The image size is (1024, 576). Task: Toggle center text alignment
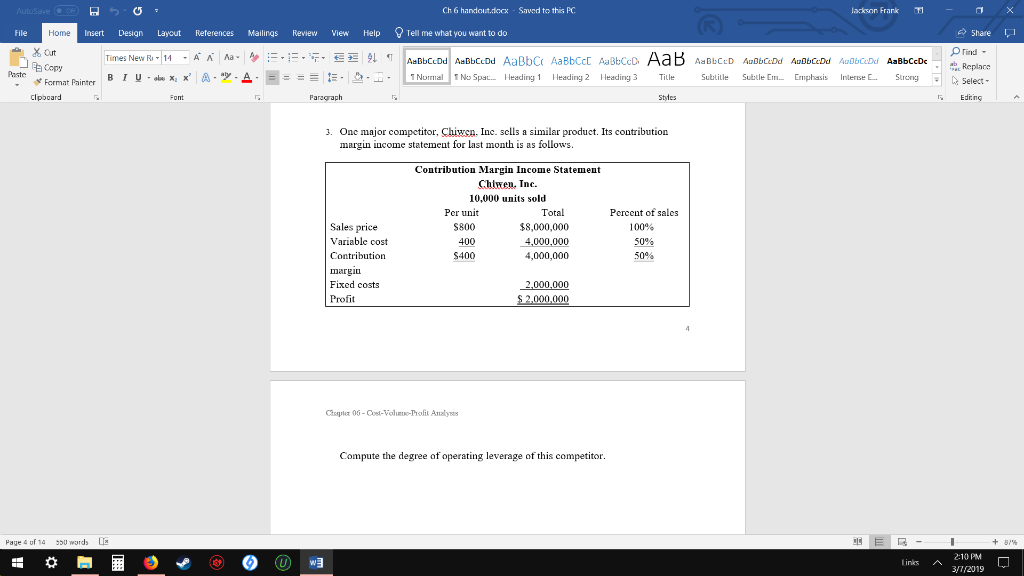[x=286, y=77]
